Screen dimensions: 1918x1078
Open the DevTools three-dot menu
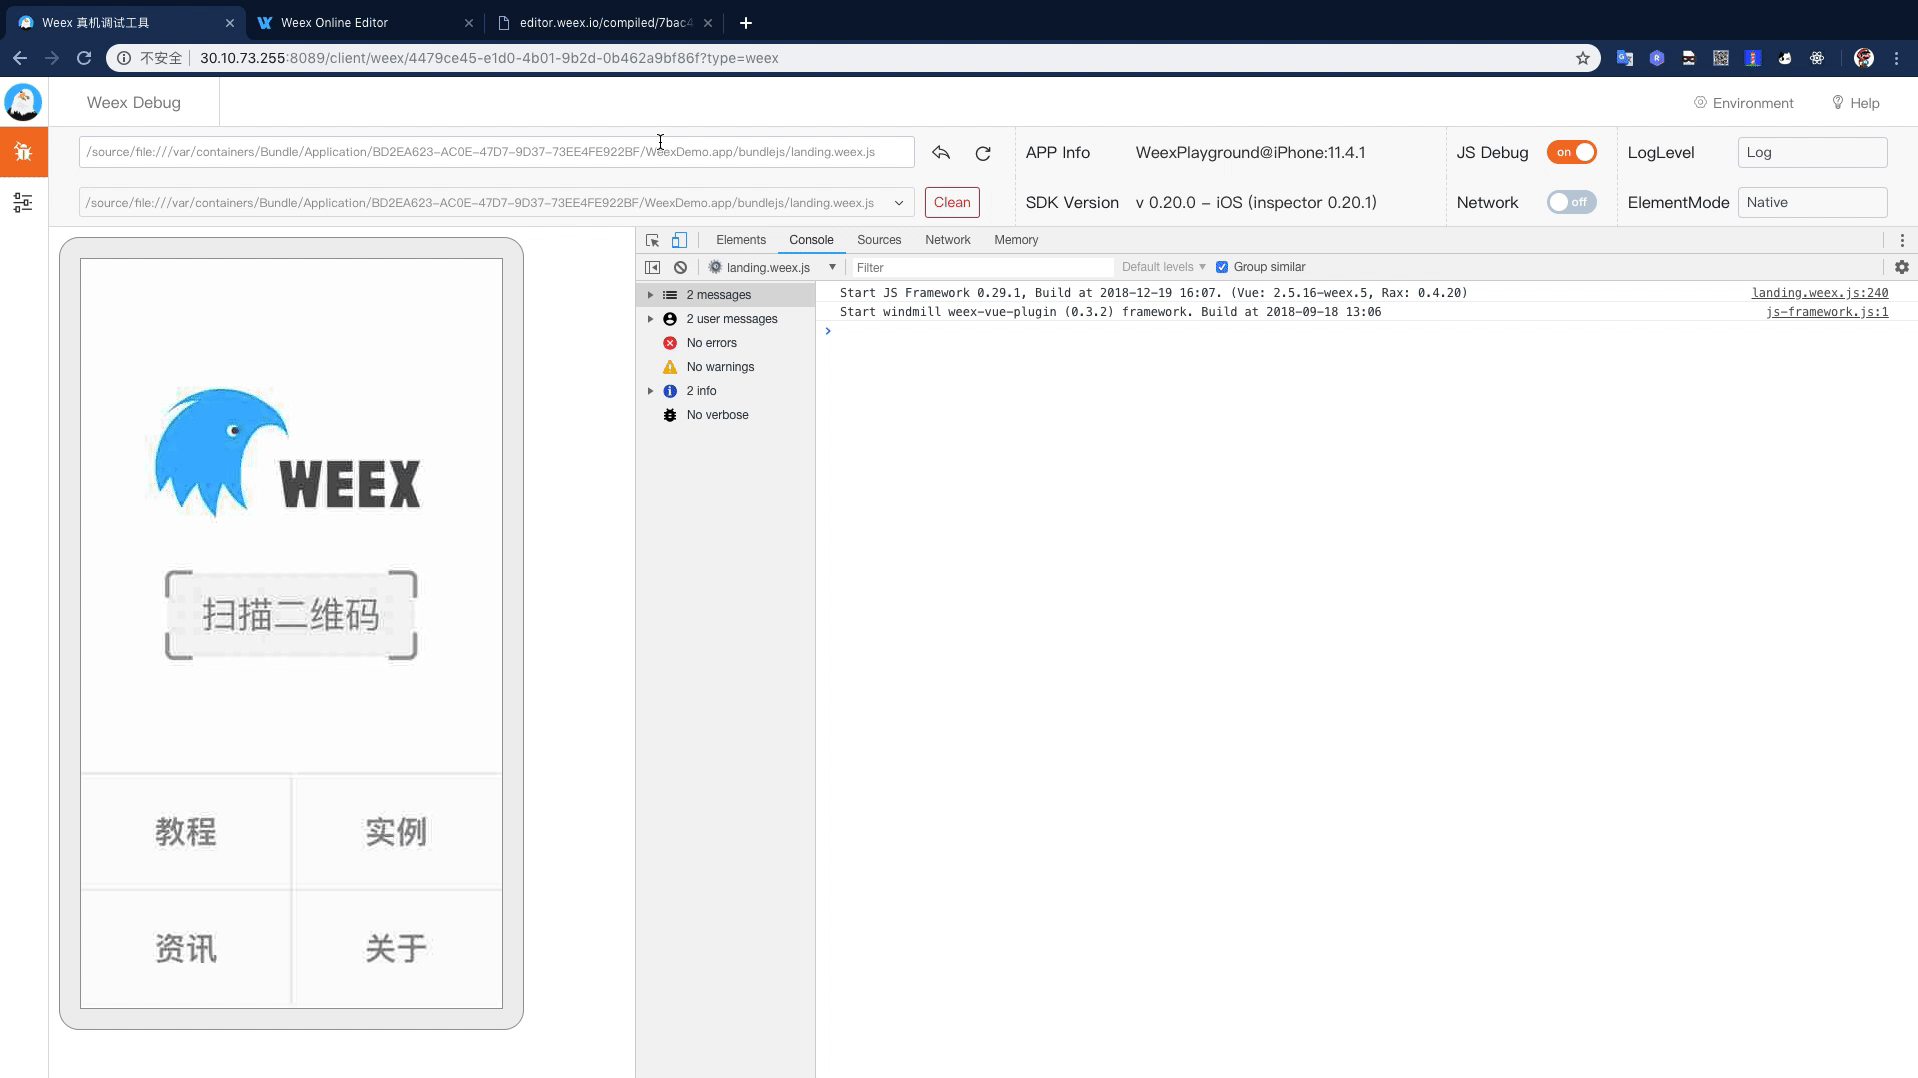tap(1902, 240)
